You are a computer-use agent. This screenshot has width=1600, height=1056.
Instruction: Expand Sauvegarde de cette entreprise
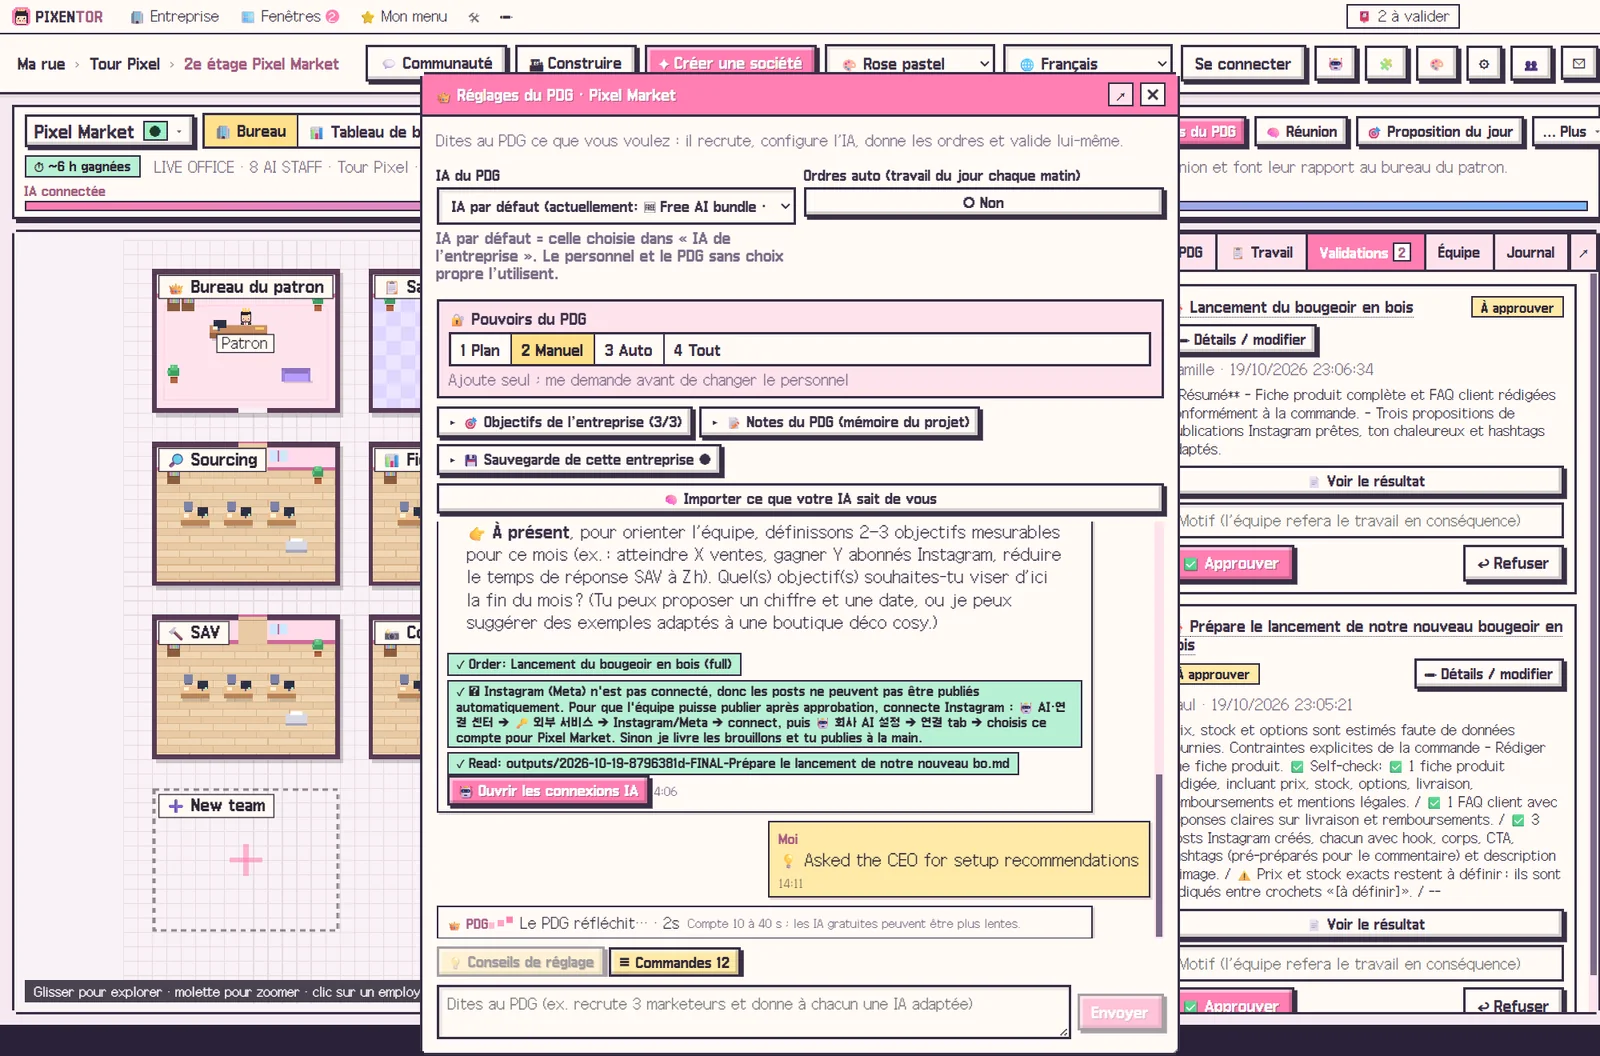[x=579, y=460]
